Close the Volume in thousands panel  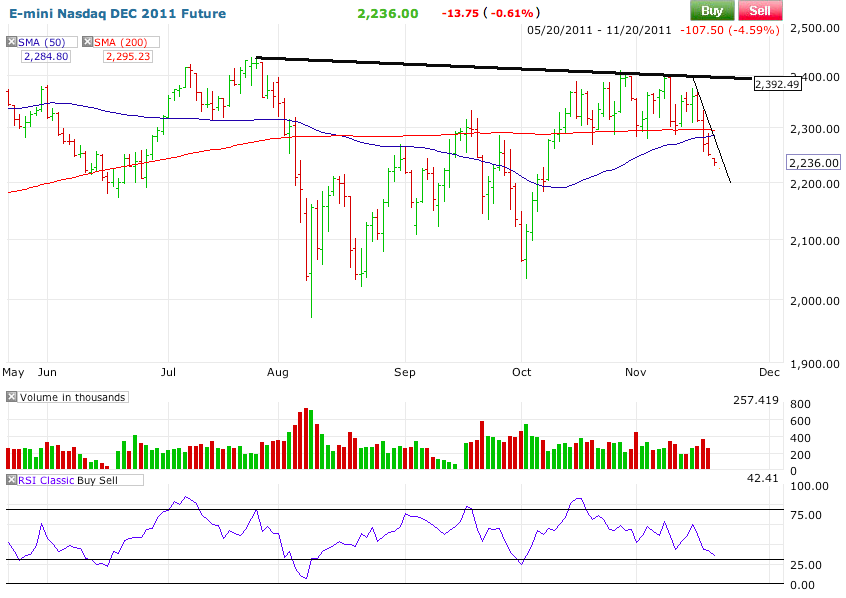[x=11, y=397]
